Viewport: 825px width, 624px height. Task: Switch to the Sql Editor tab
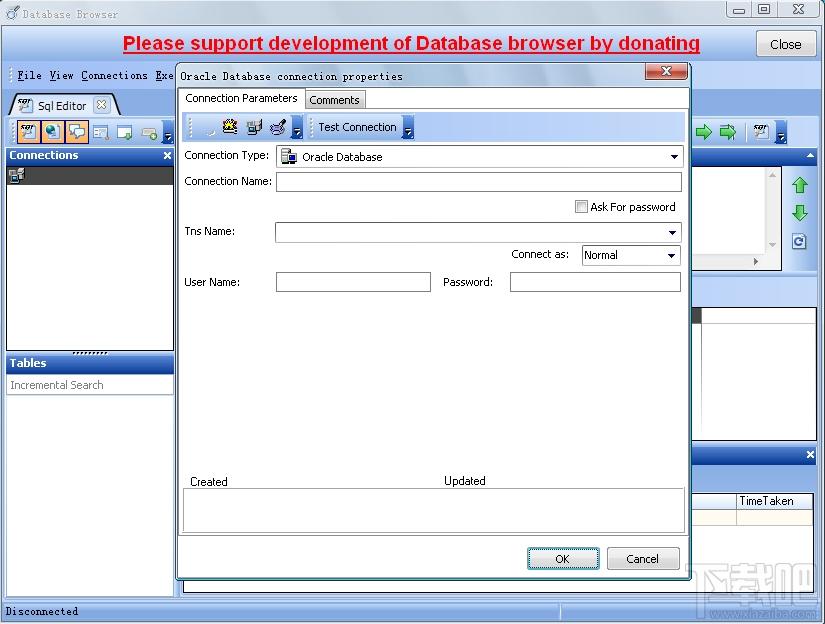point(62,106)
